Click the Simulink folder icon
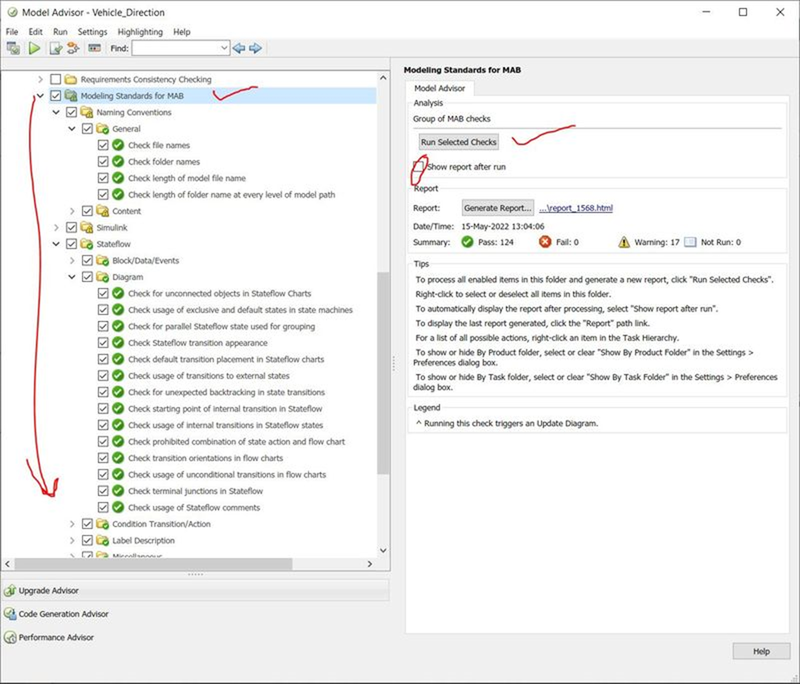This screenshot has width=800, height=684. (87, 227)
